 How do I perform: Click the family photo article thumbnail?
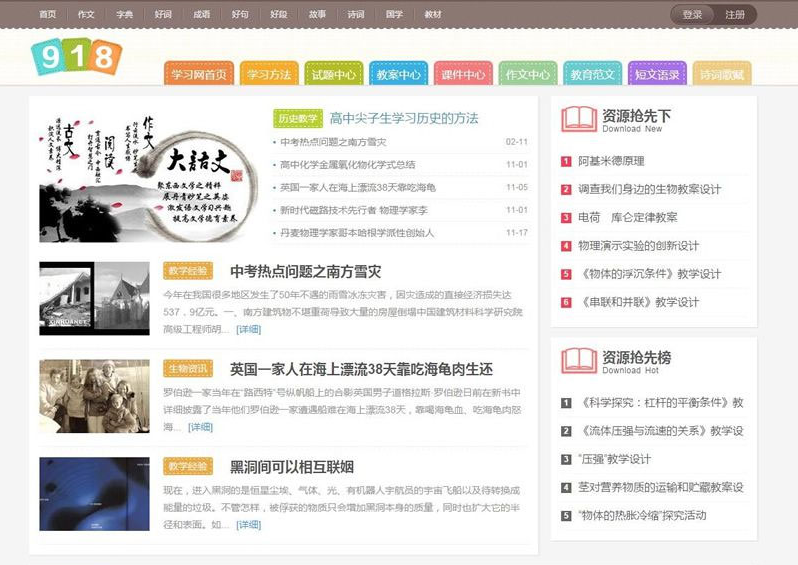[x=94, y=396]
